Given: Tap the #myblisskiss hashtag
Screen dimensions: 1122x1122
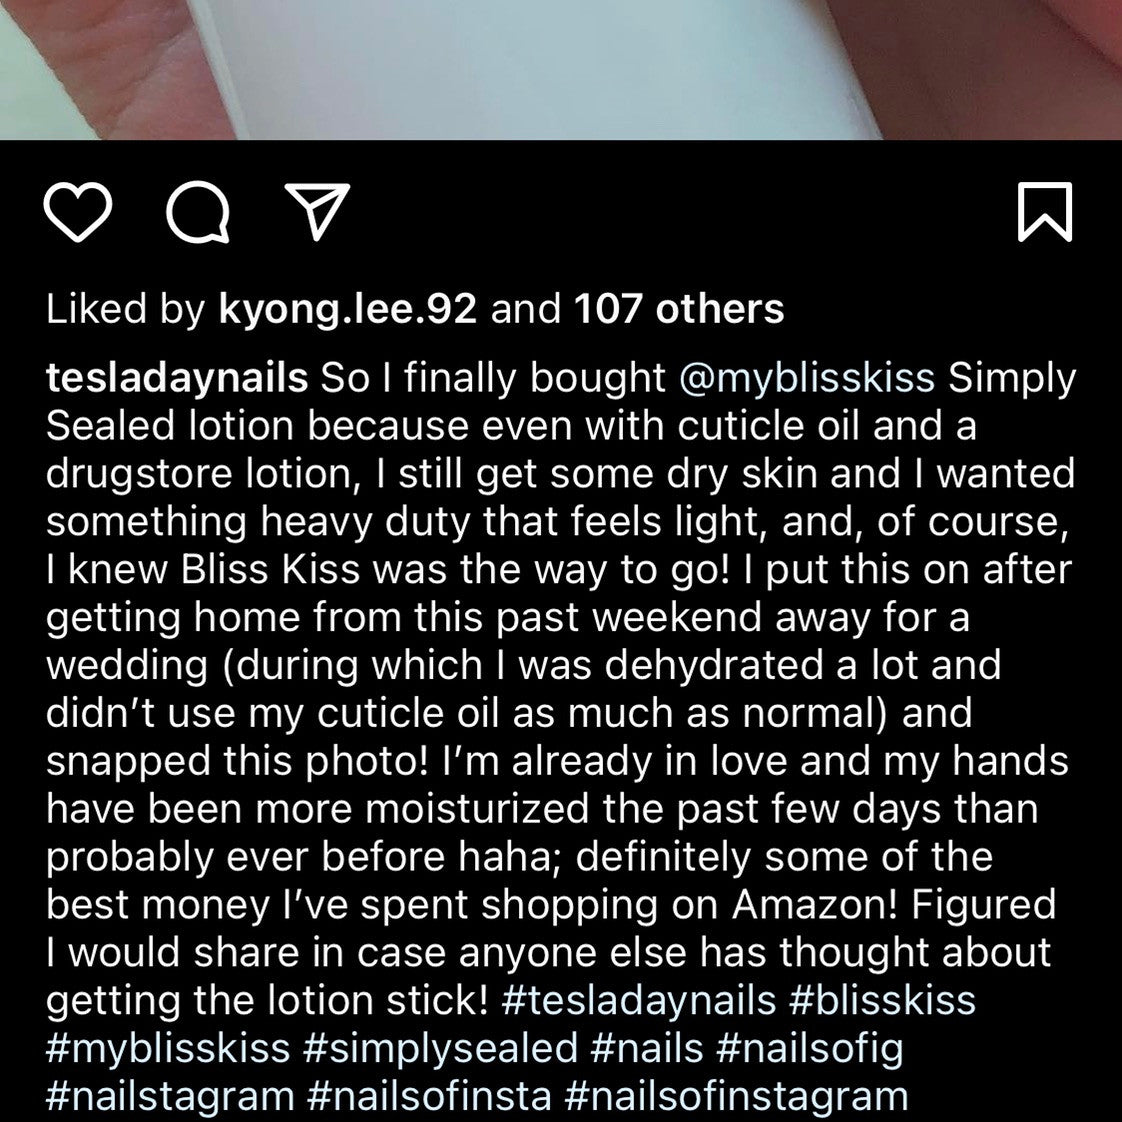Looking at the screenshot, I should (168, 1048).
